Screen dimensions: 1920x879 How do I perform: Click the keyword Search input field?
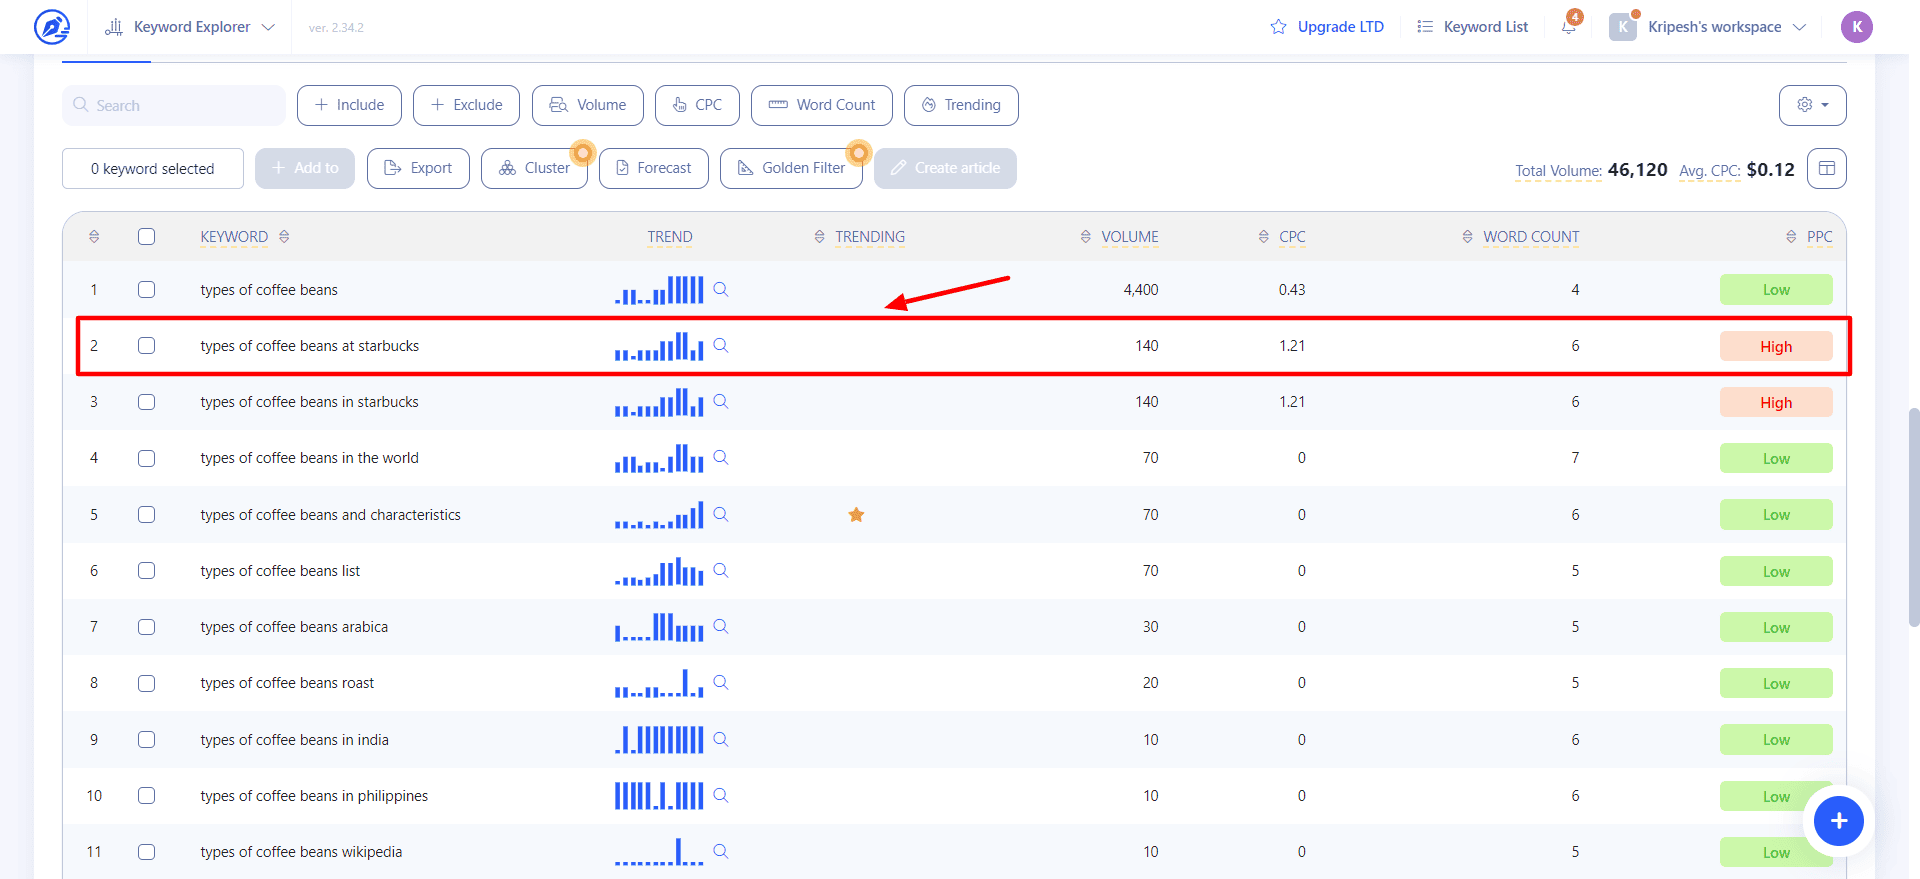(x=174, y=106)
